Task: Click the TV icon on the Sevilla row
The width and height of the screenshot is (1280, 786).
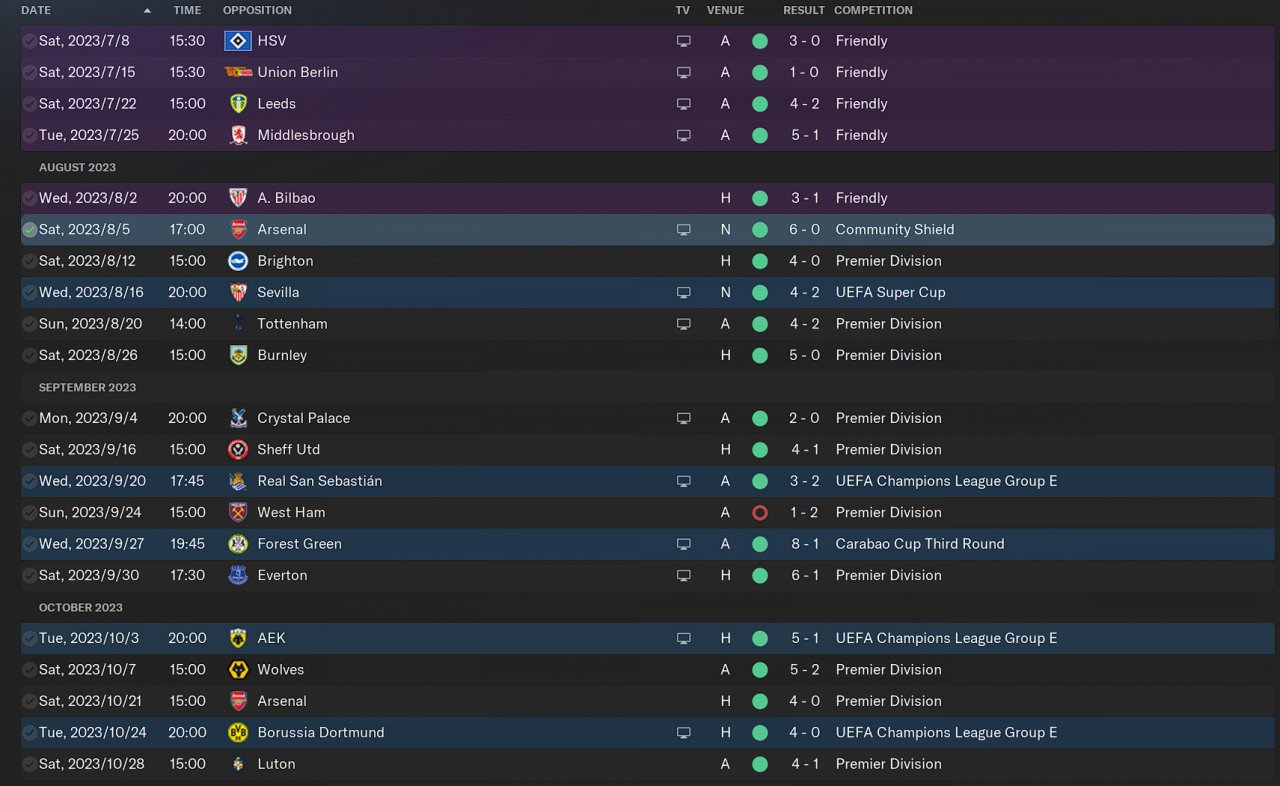Action: (684, 292)
